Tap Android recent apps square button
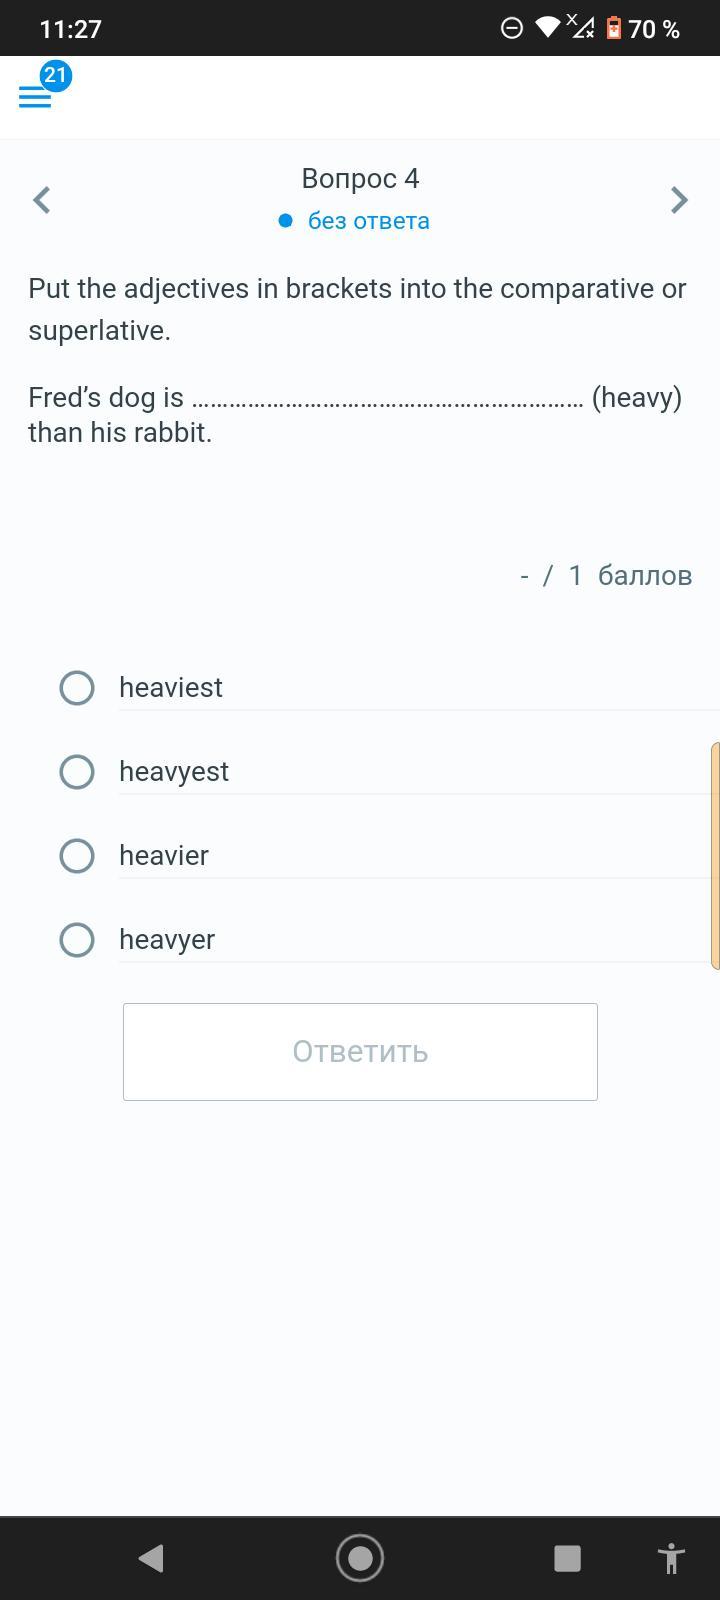Viewport: 720px width, 1600px height. (x=567, y=1557)
